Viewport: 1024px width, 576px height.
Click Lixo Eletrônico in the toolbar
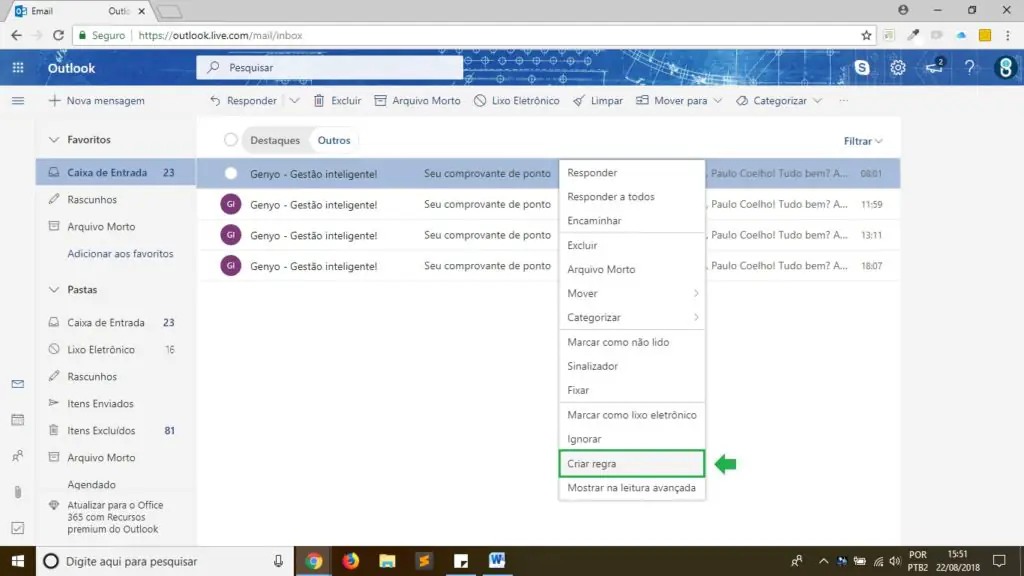tap(517, 101)
